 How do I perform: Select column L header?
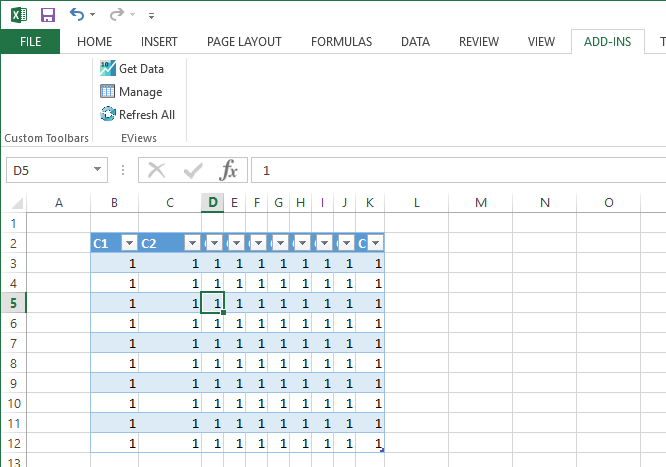click(x=416, y=203)
